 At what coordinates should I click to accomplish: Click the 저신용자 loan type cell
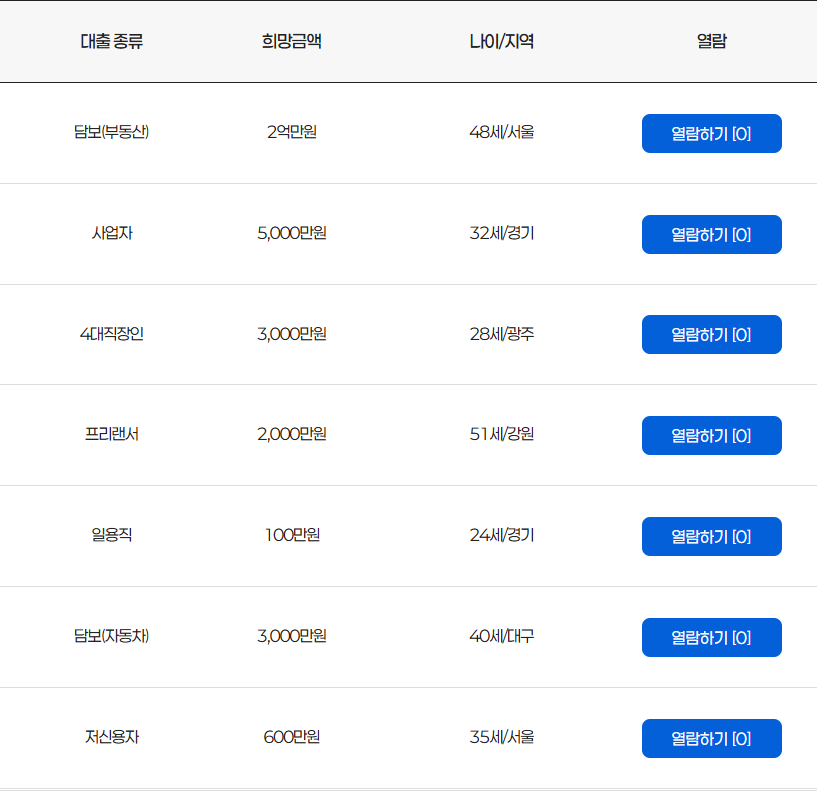[x=112, y=738]
